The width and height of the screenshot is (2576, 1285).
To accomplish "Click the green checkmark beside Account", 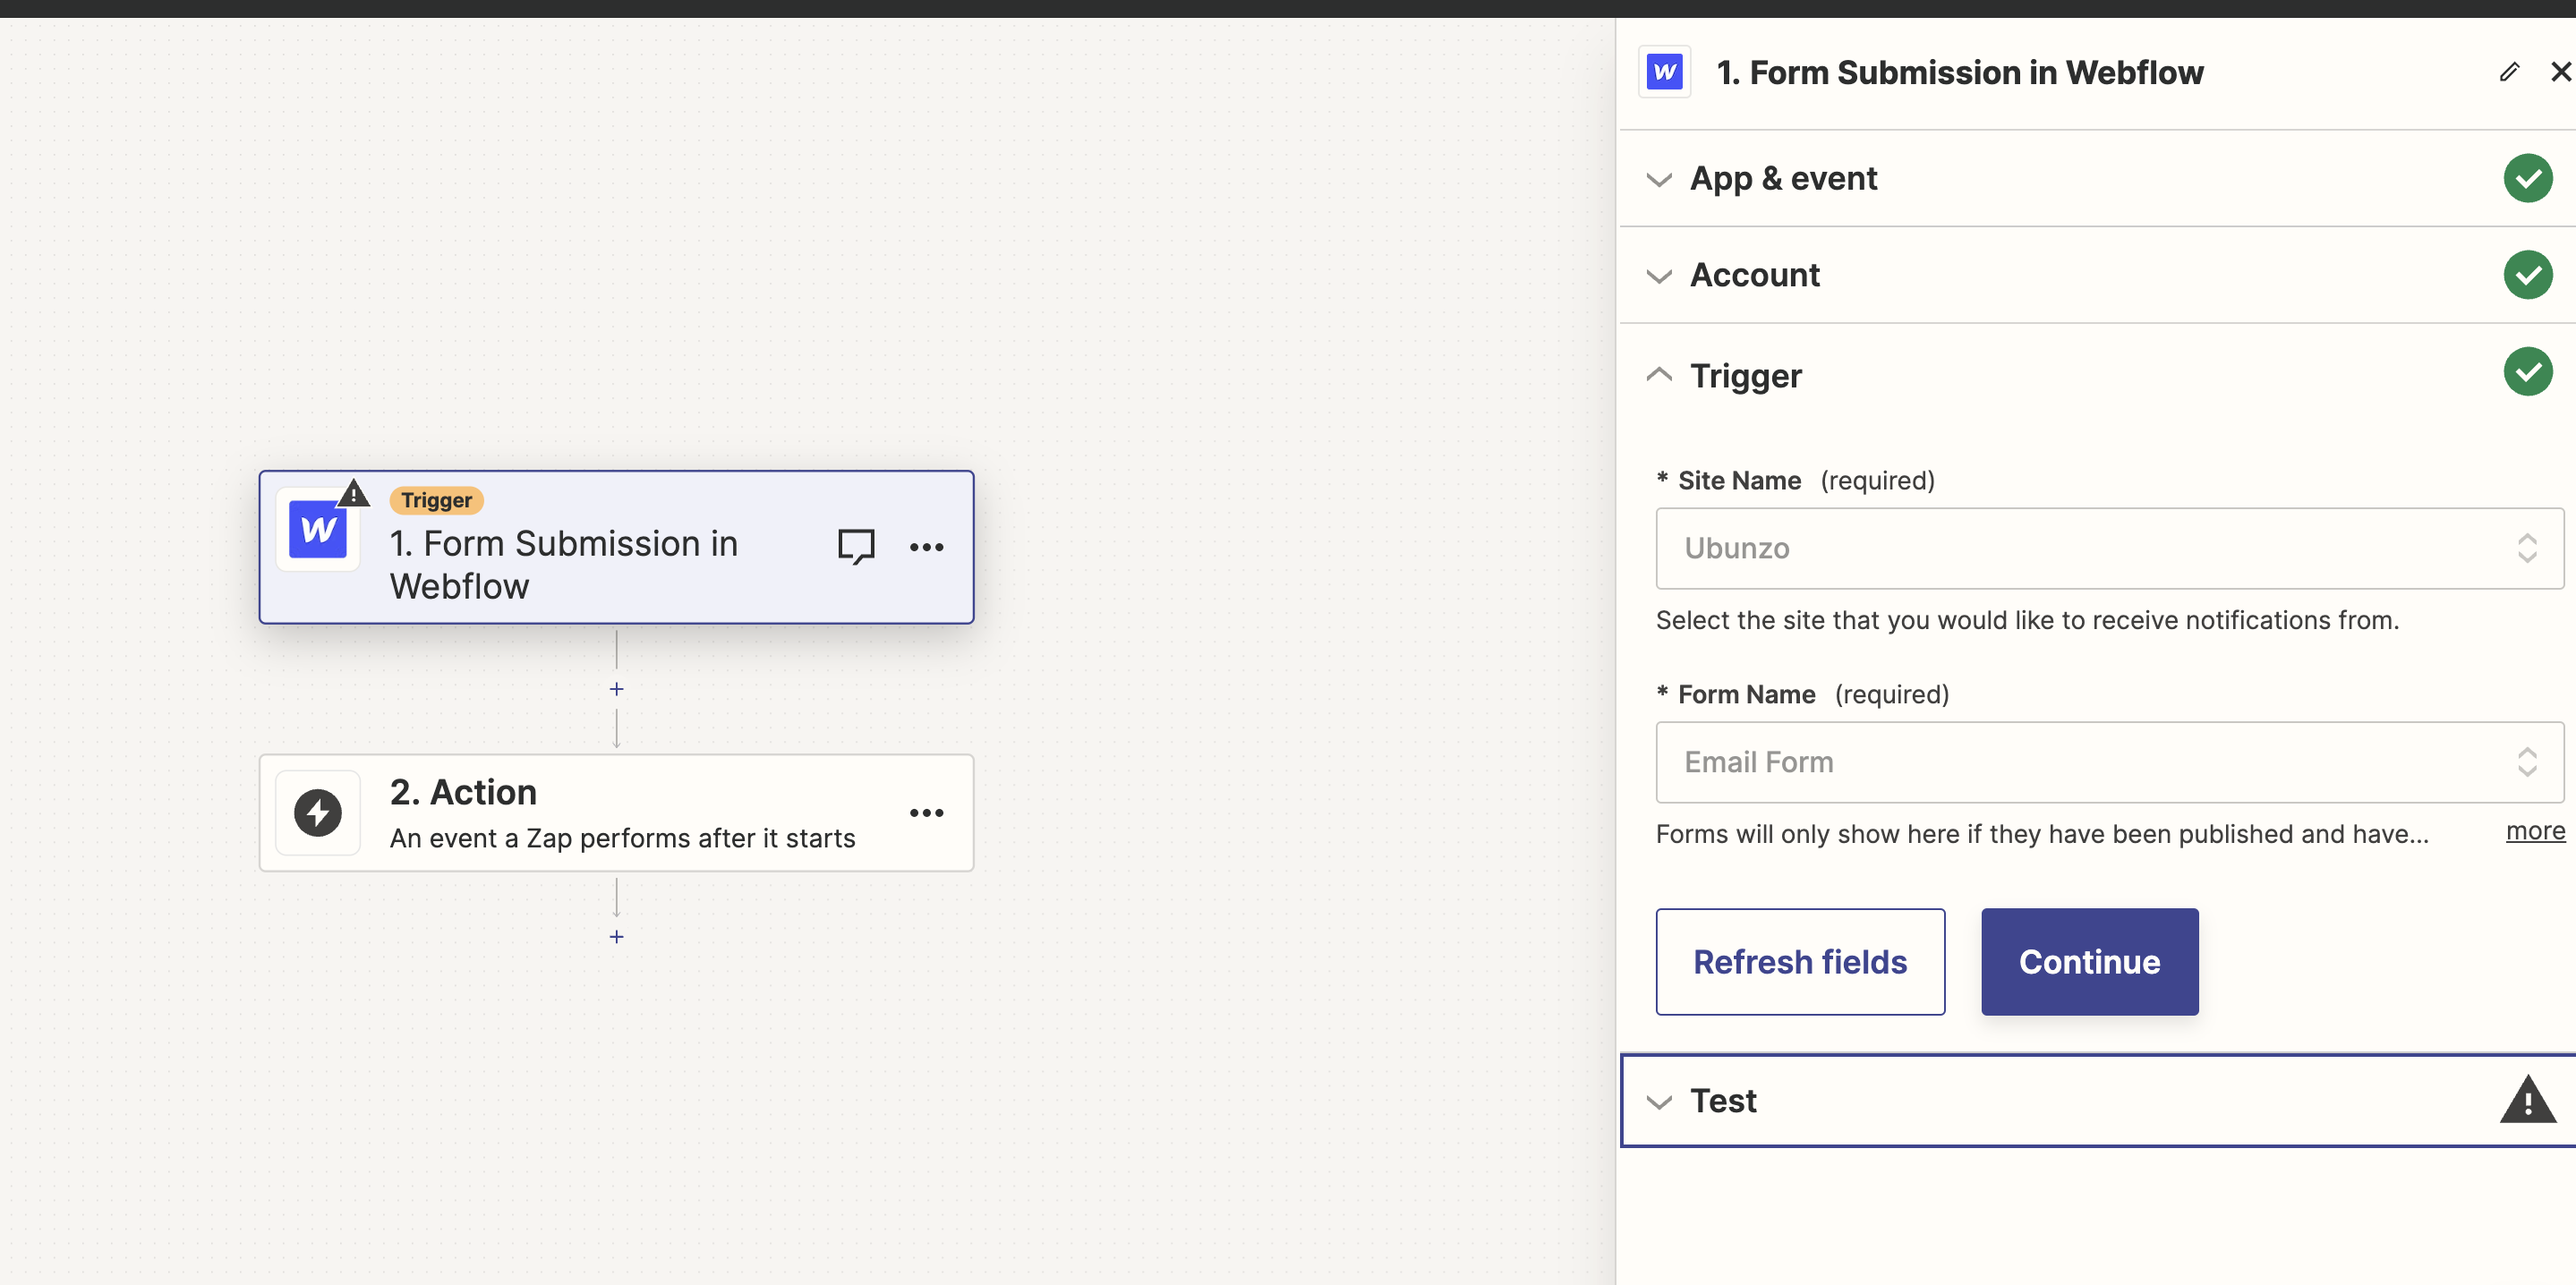I will pyautogui.click(x=2527, y=275).
